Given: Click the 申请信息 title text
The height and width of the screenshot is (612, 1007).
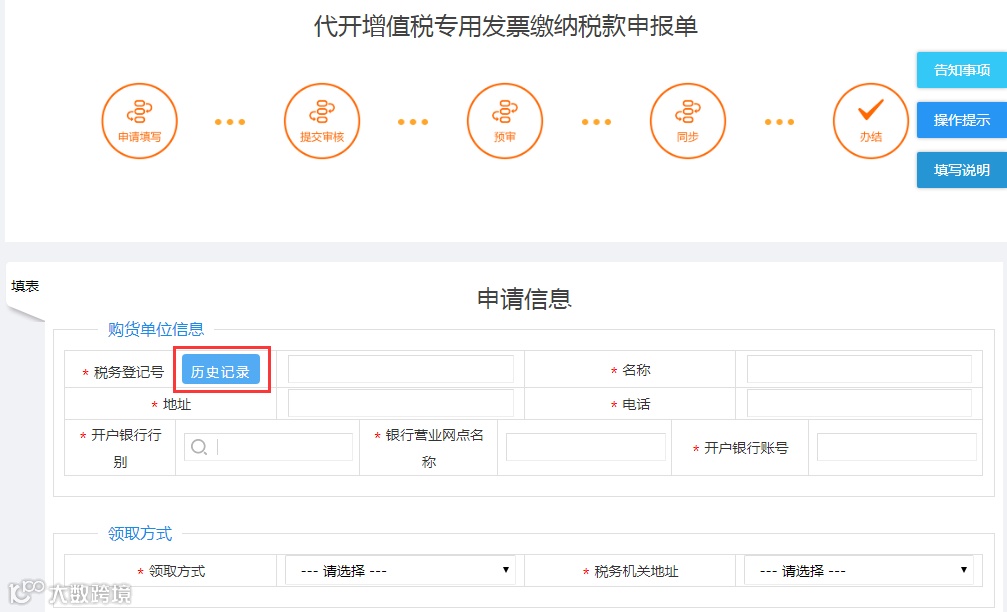Looking at the screenshot, I should (x=524, y=299).
